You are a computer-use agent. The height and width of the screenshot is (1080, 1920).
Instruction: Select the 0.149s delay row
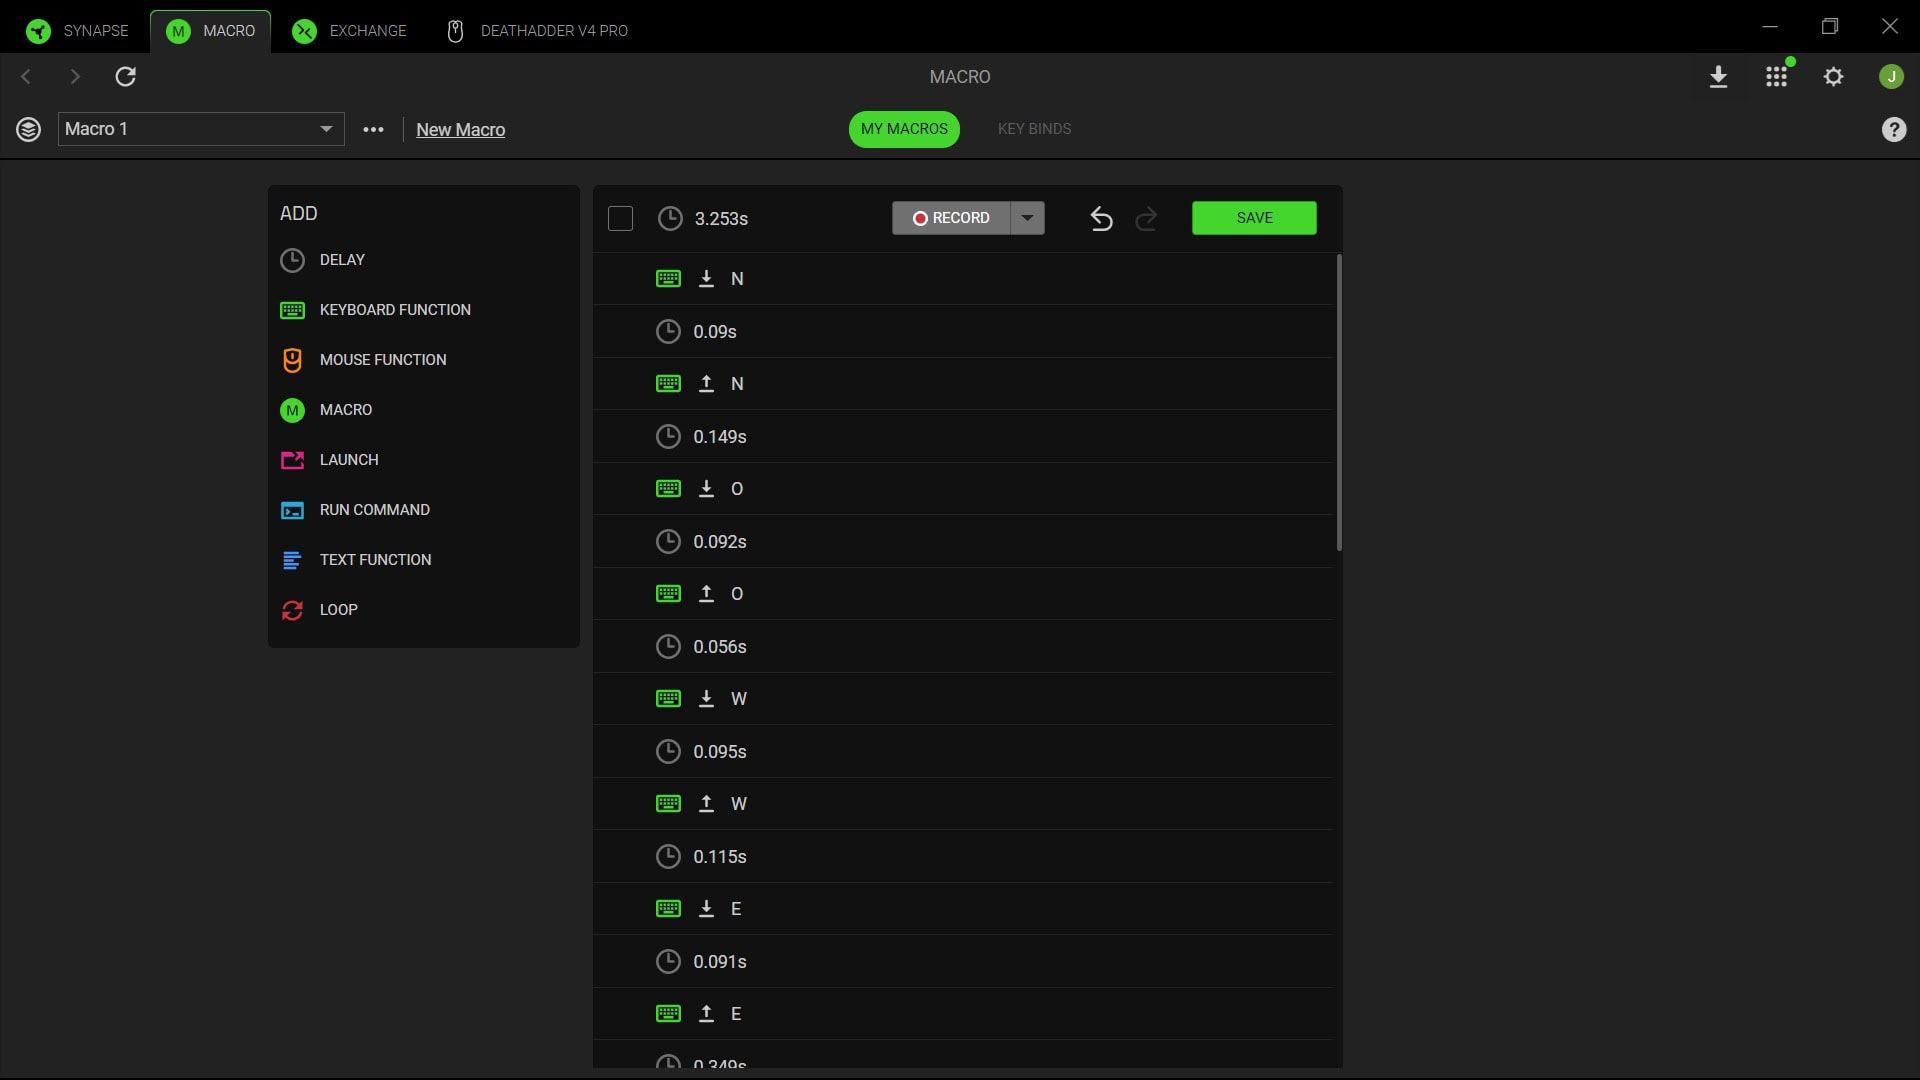pos(962,437)
